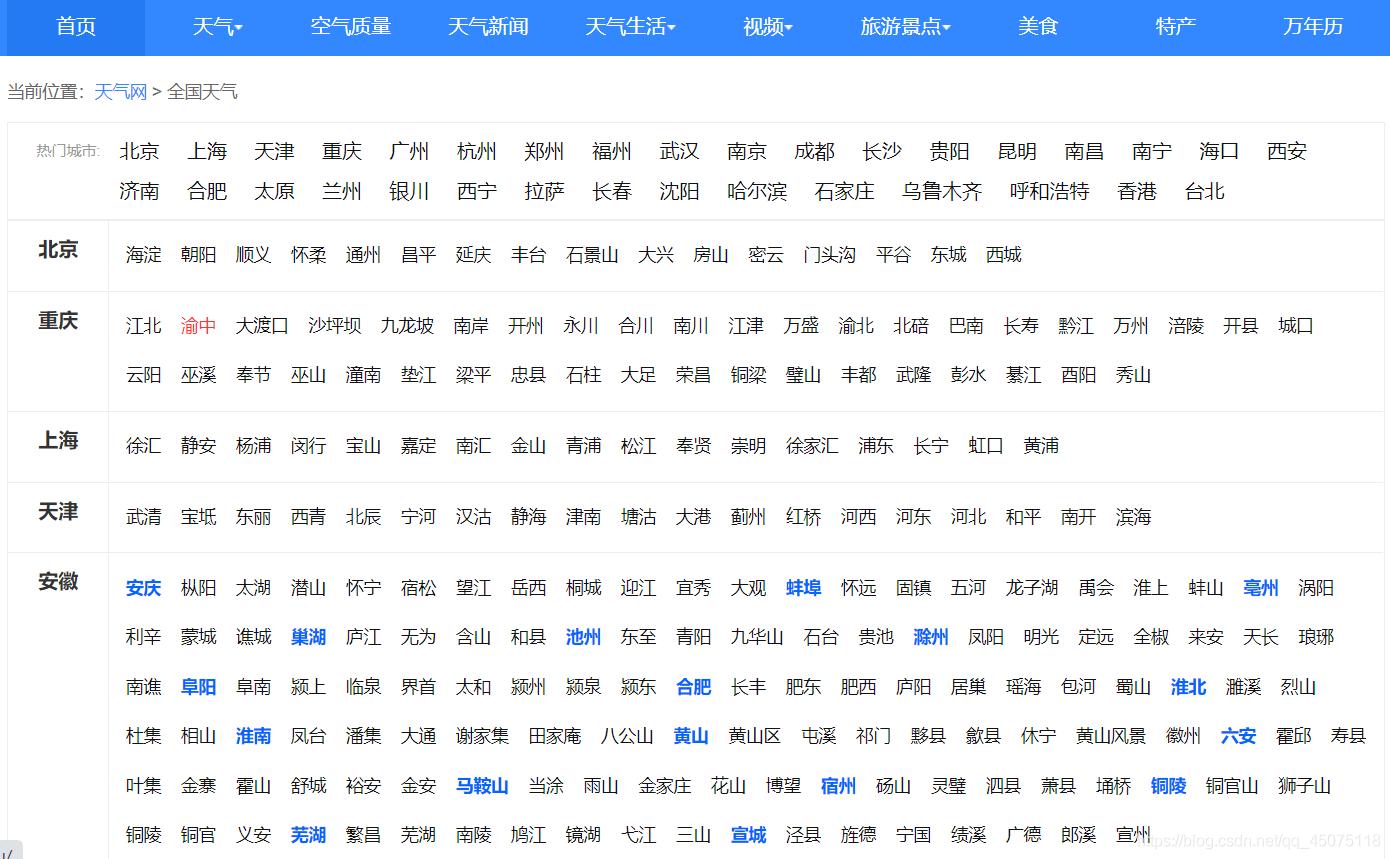The height and width of the screenshot is (859, 1390).
Task: Open the 天气 dropdown menu
Action: click(x=216, y=27)
